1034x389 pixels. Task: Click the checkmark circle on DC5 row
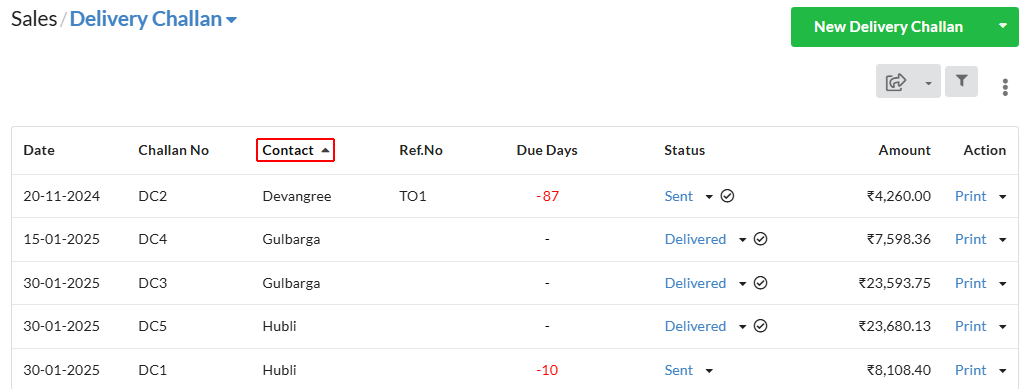[760, 326]
